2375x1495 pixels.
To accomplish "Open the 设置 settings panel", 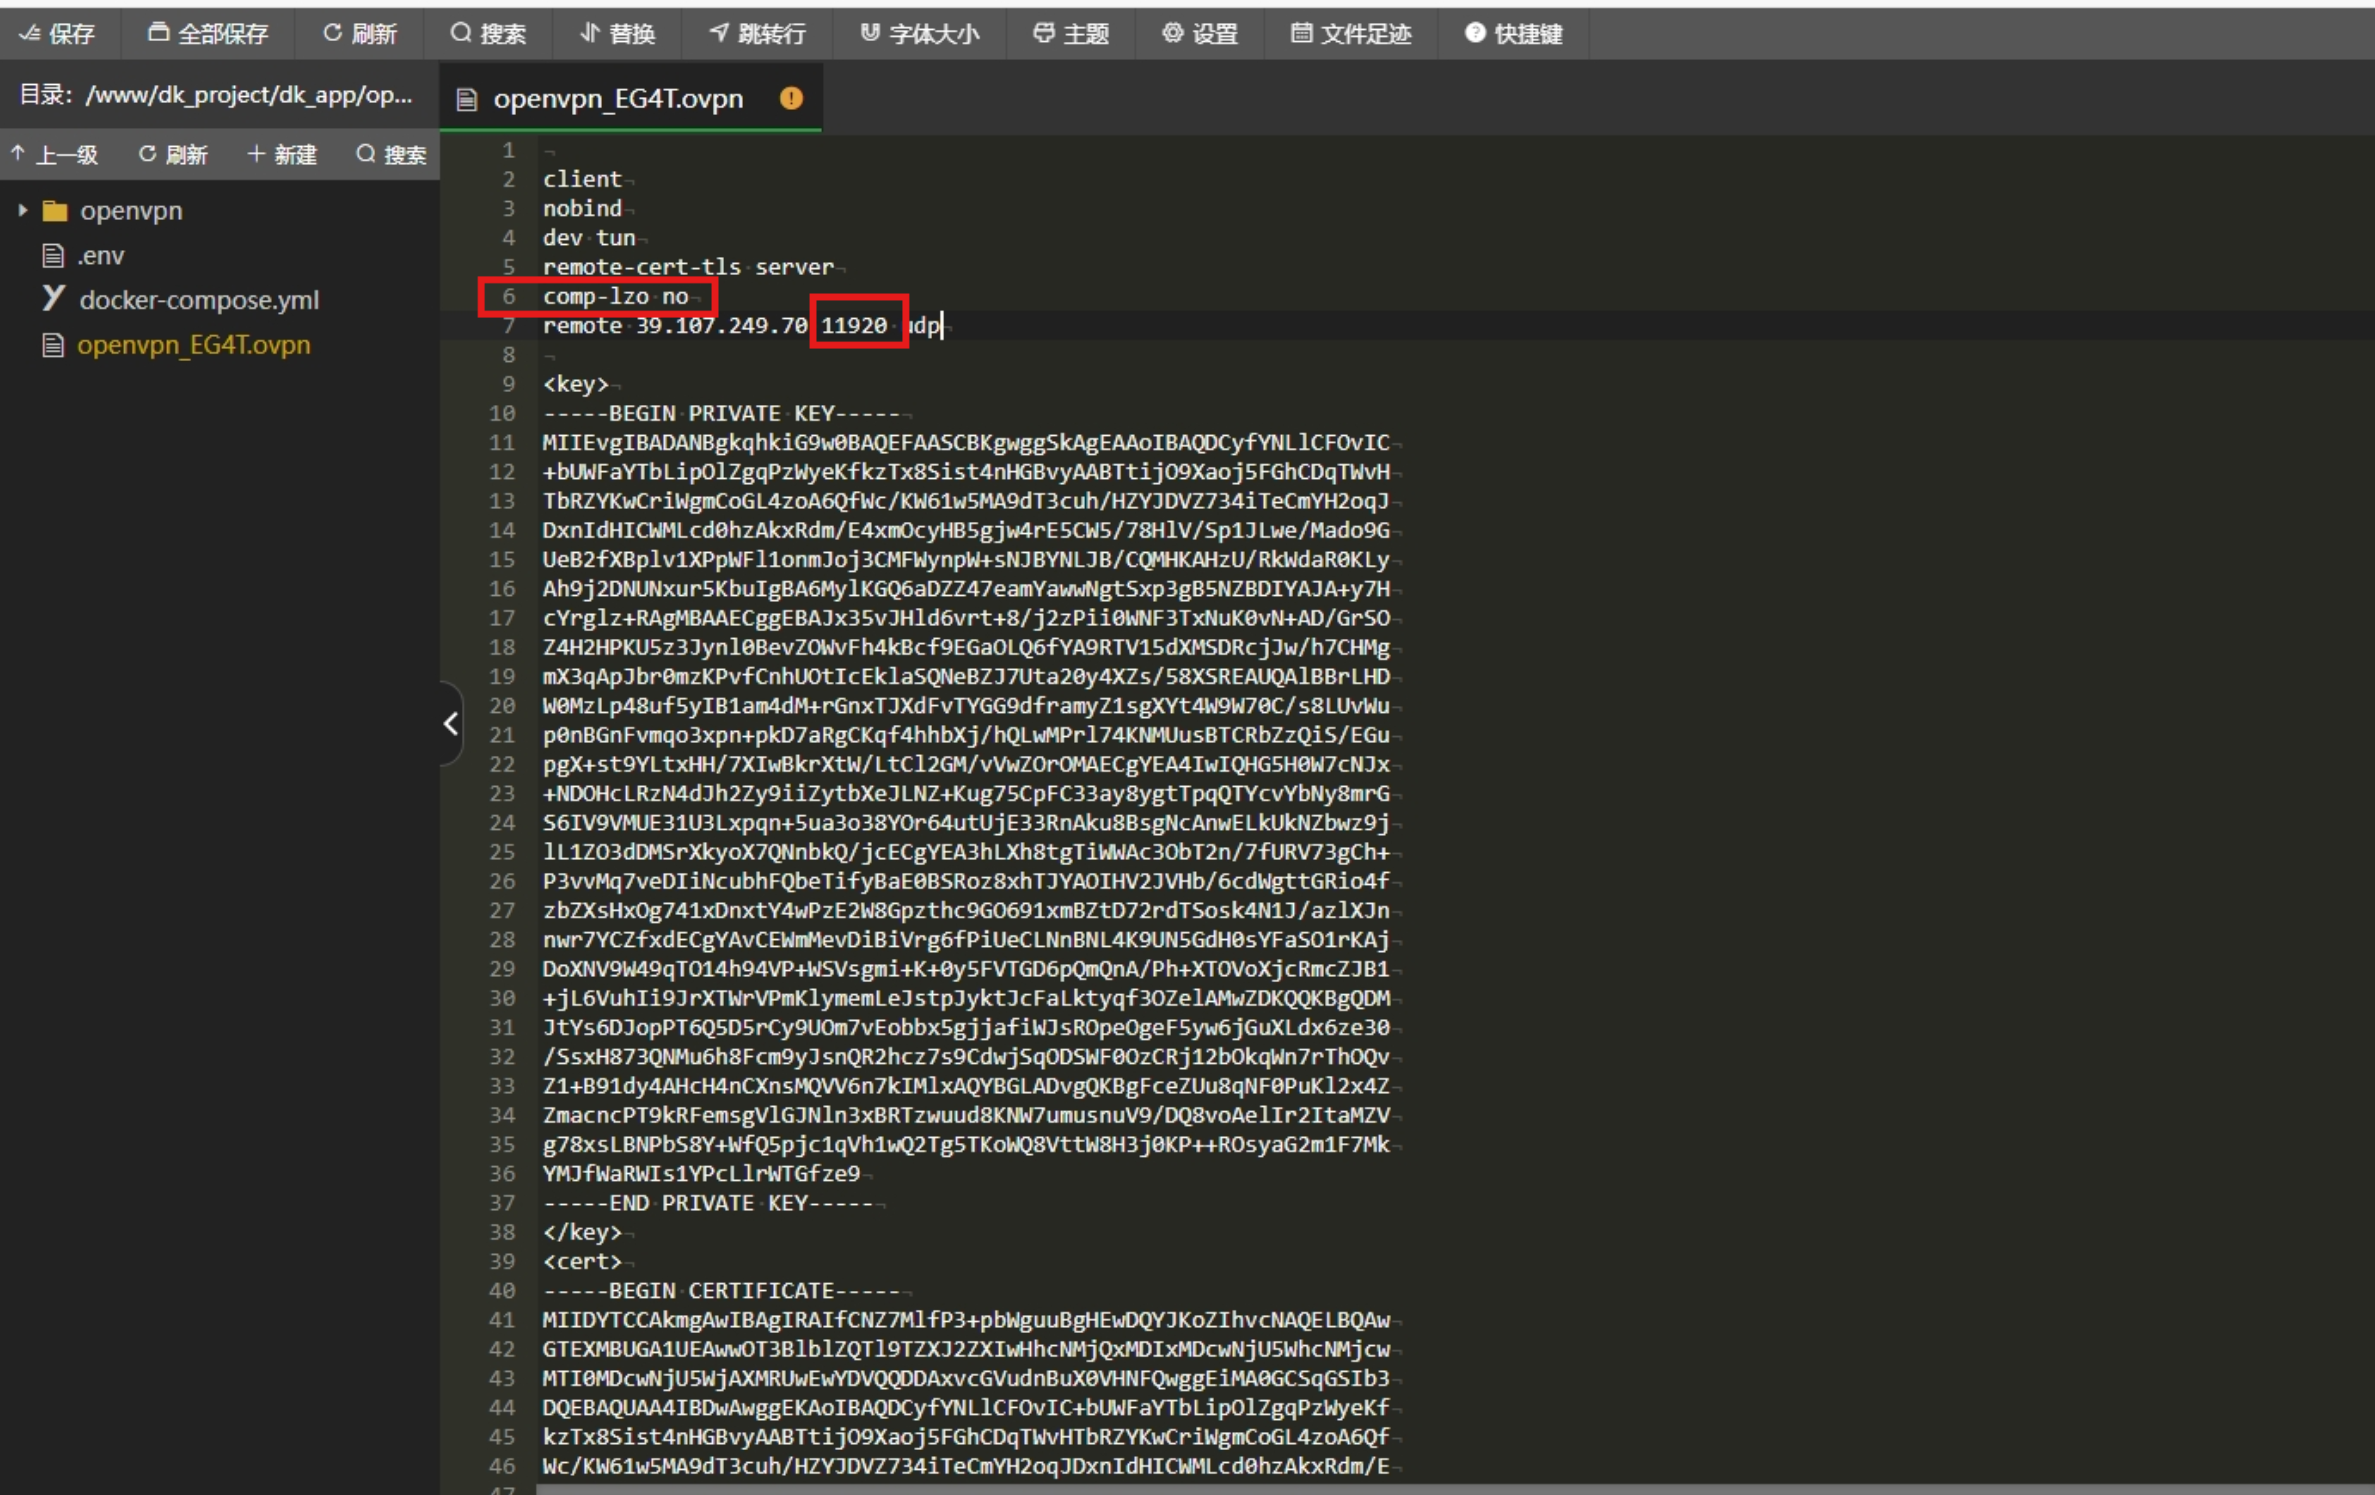I will pyautogui.click(x=1200, y=34).
